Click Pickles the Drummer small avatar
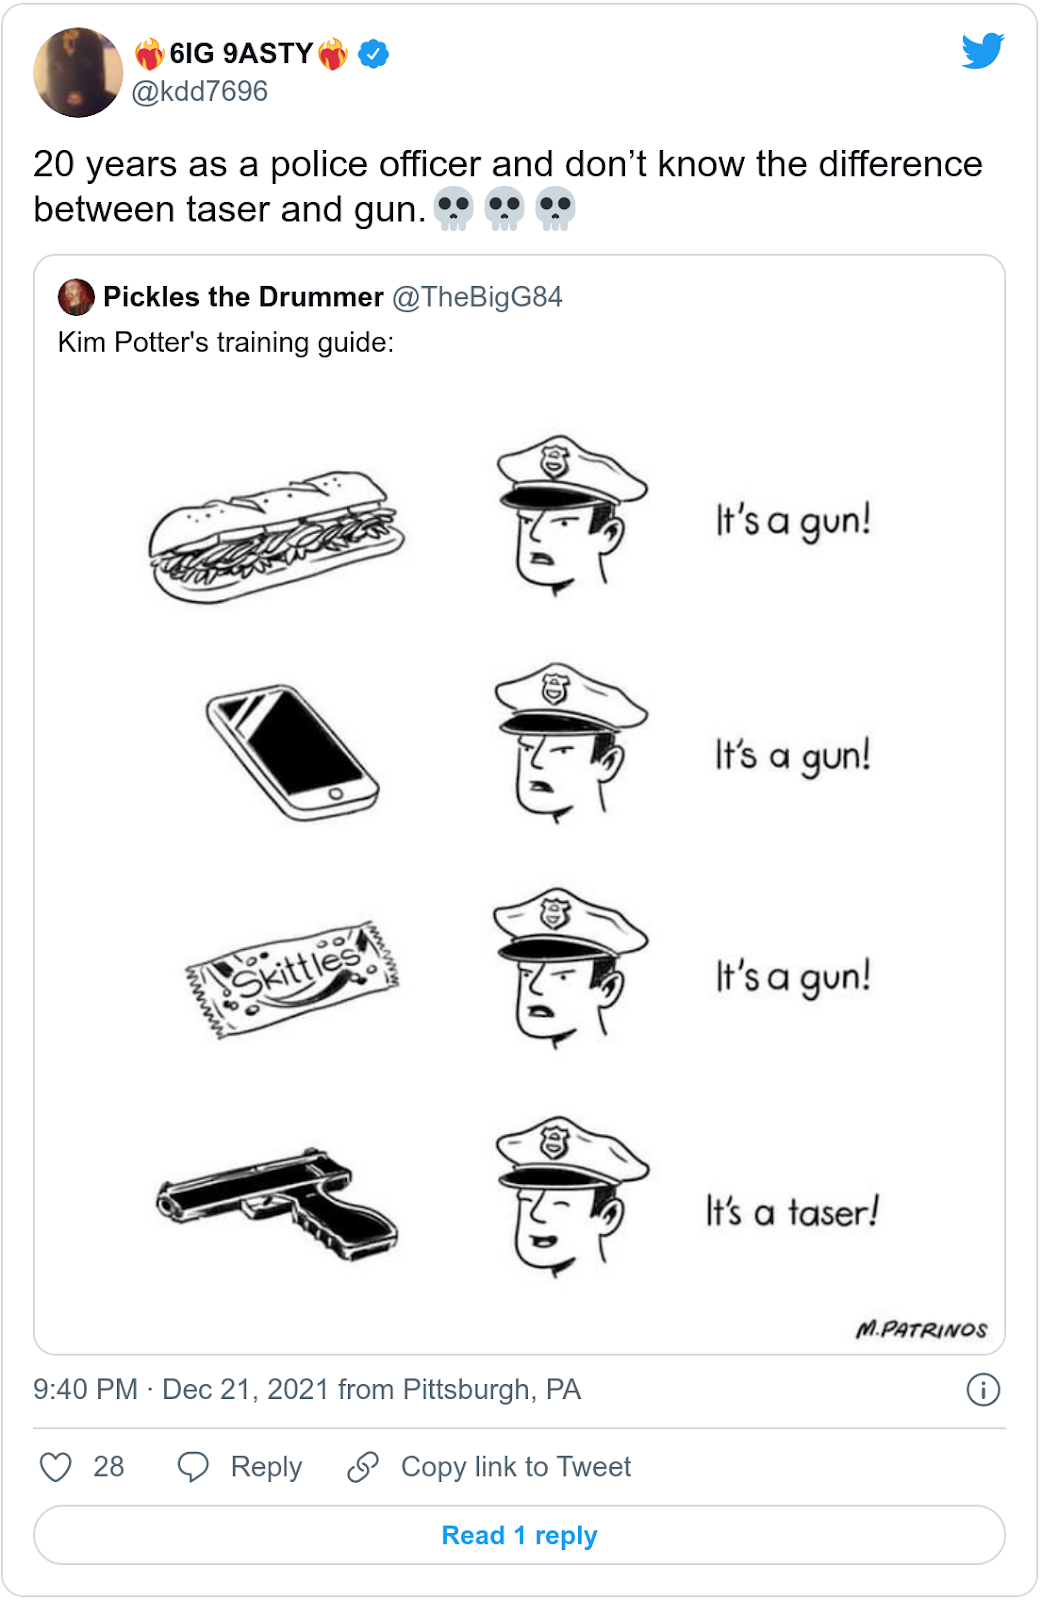The height and width of the screenshot is (1600, 1042). click(x=76, y=297)
